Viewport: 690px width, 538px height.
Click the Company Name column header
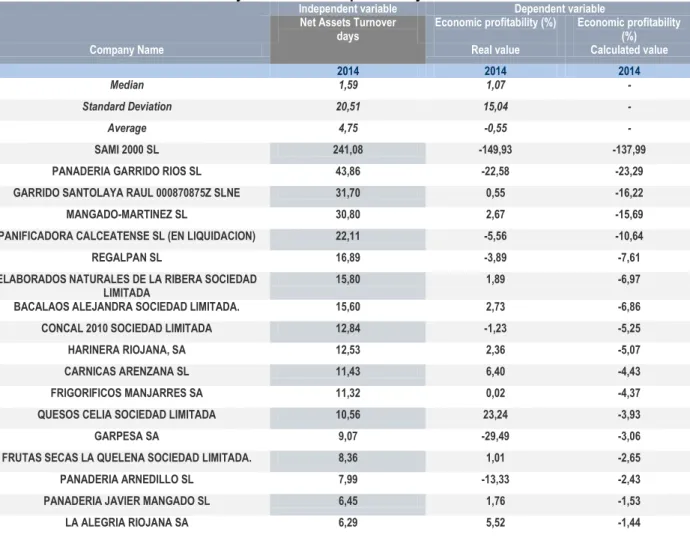[x=127, y=50]
